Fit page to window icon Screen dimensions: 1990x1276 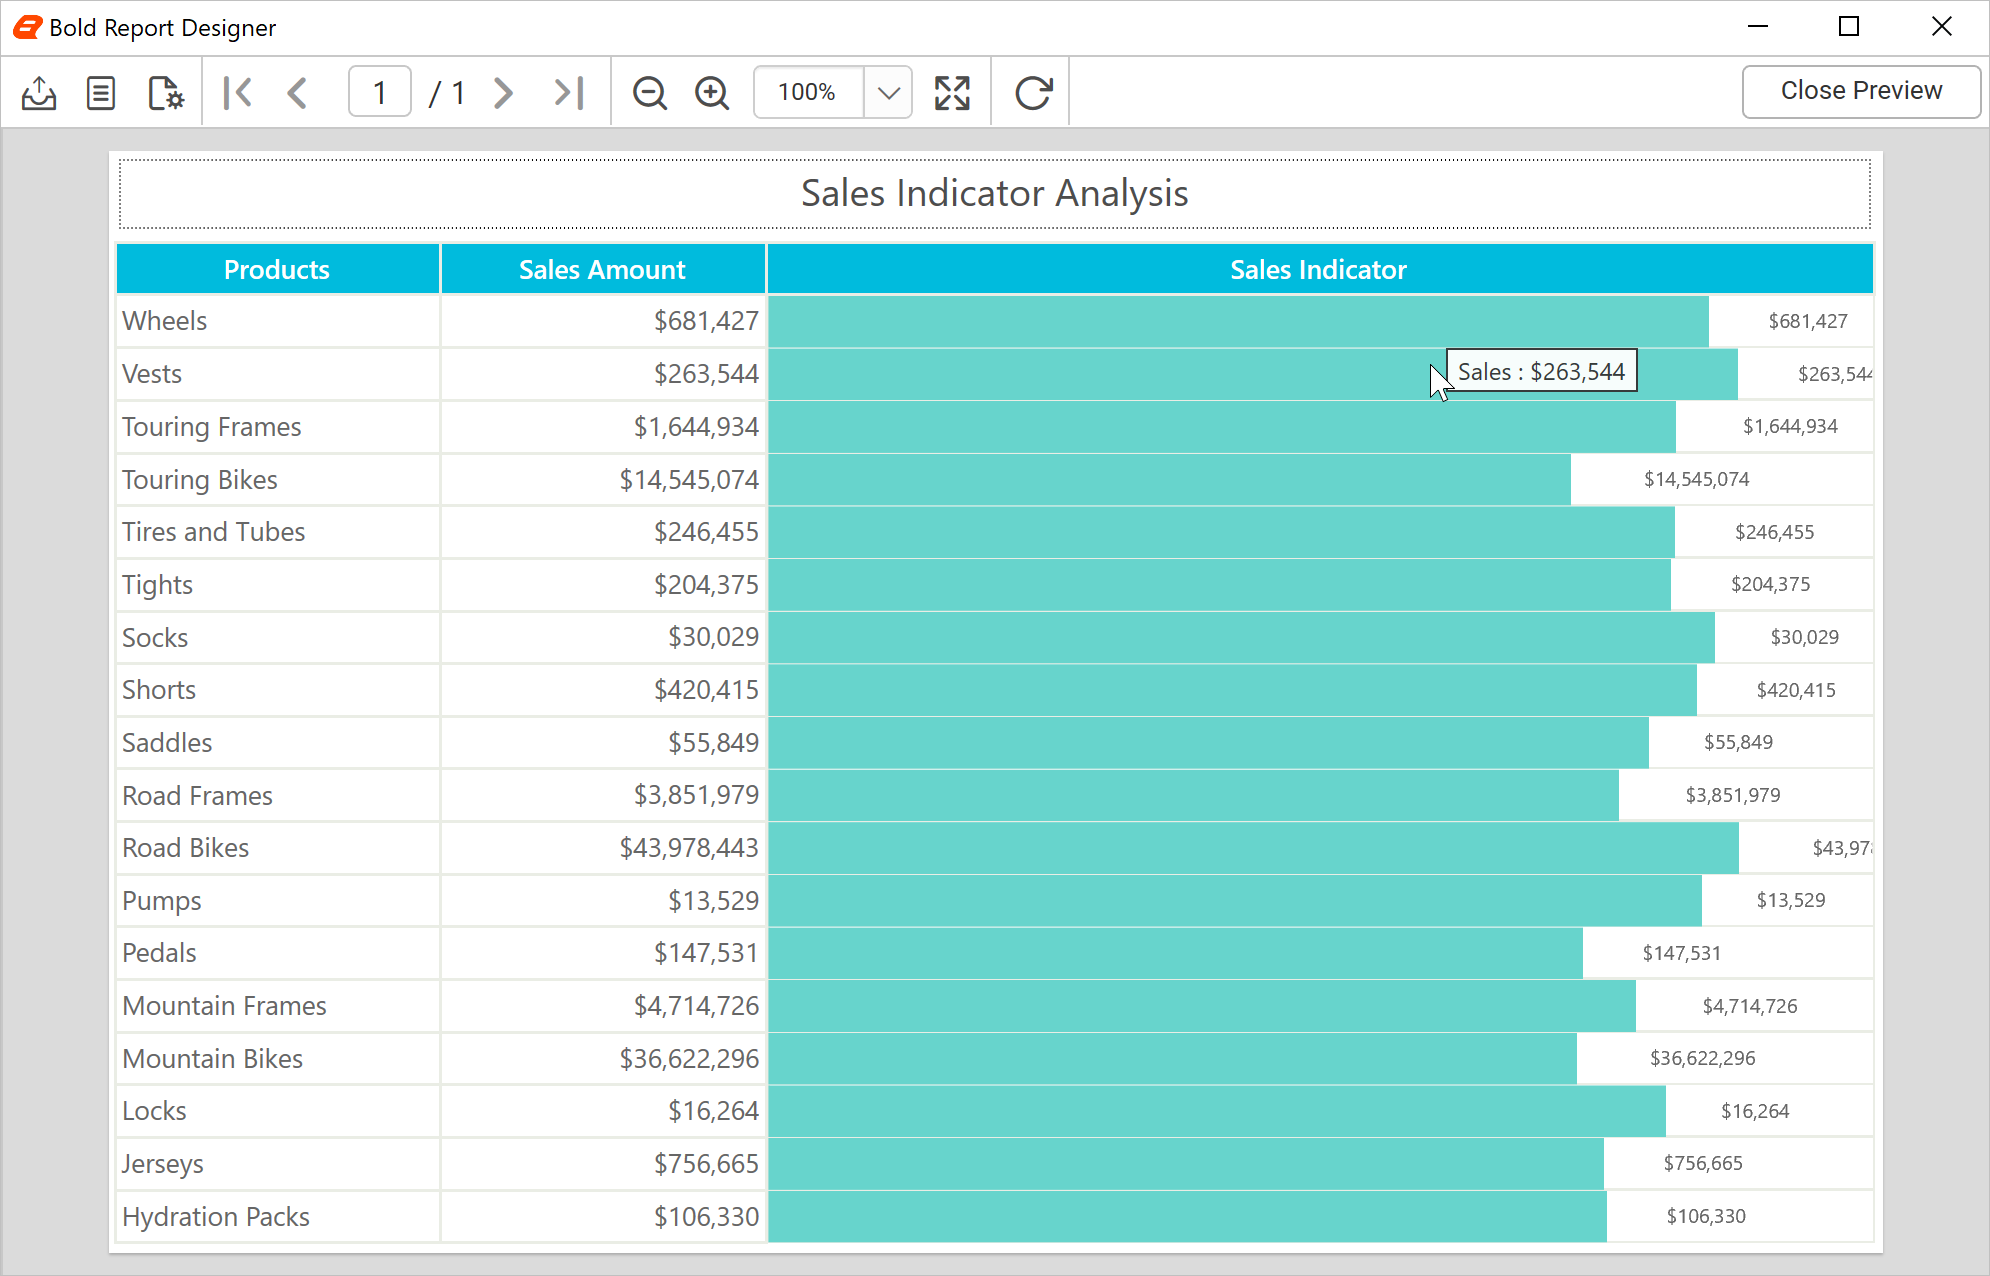952,93
